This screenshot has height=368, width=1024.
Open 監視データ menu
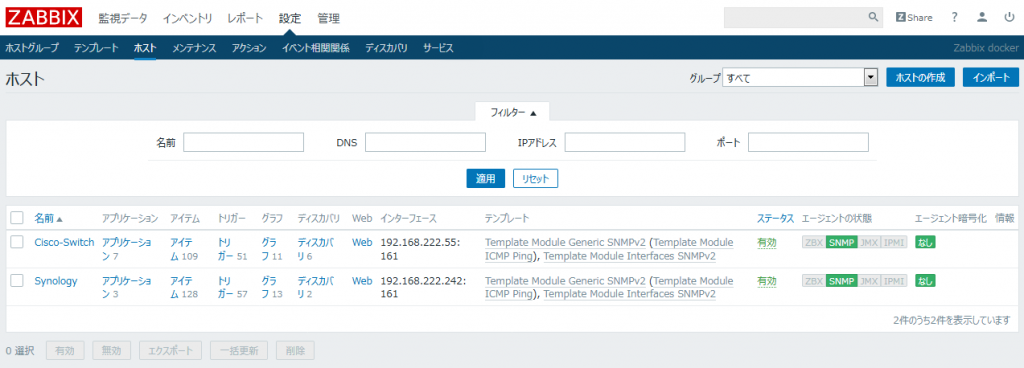123,18
